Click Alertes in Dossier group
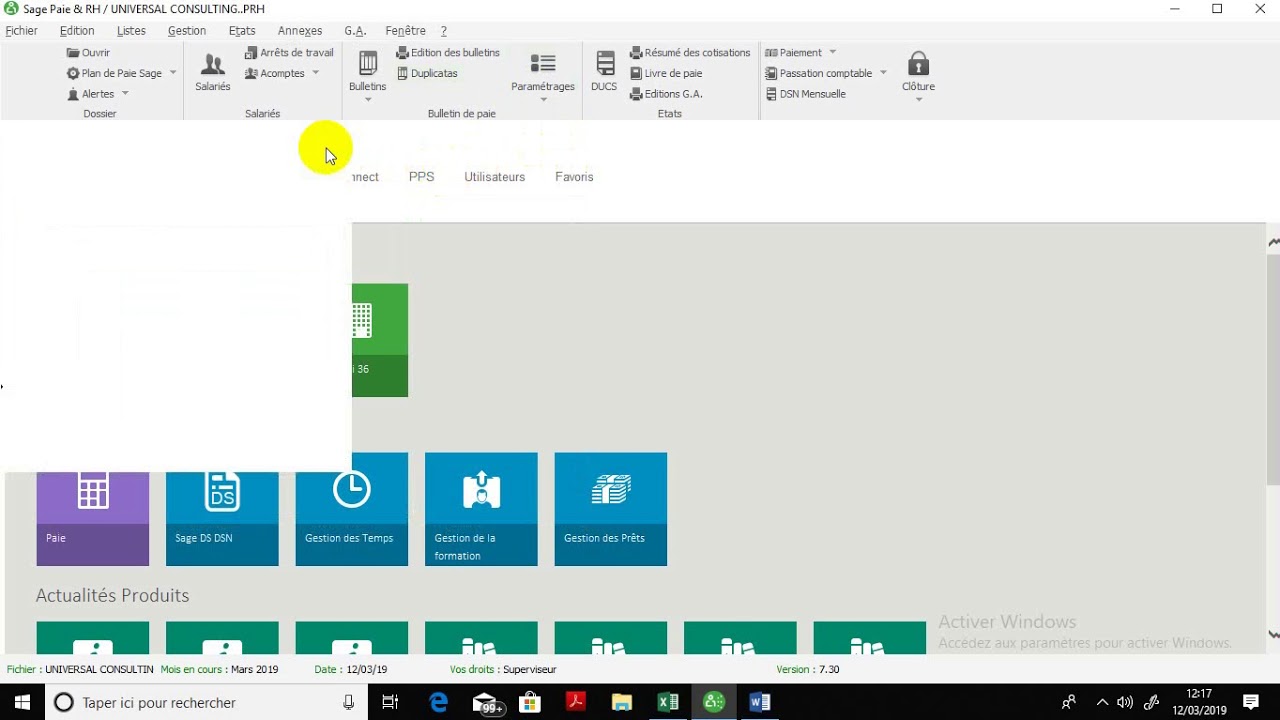 tap(91, 94)
